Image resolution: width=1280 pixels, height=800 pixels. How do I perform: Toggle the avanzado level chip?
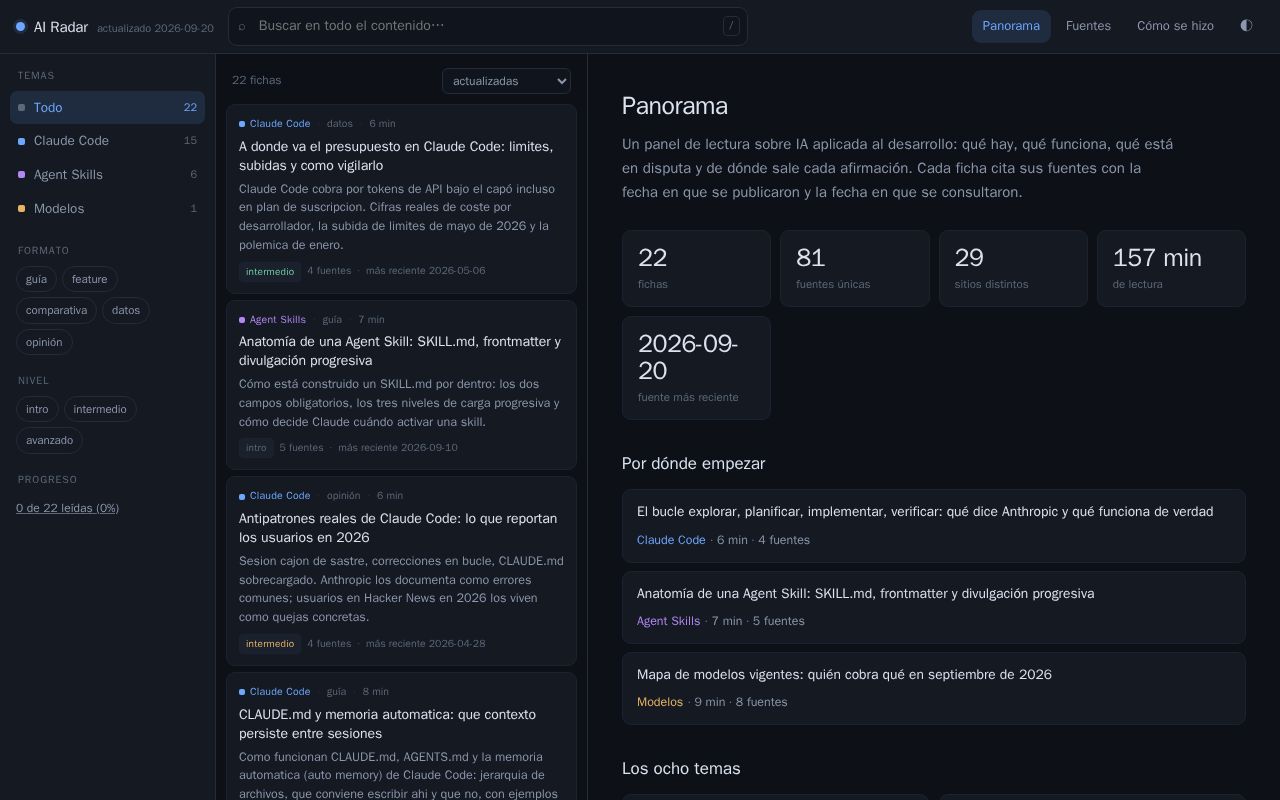coord(49,440)
